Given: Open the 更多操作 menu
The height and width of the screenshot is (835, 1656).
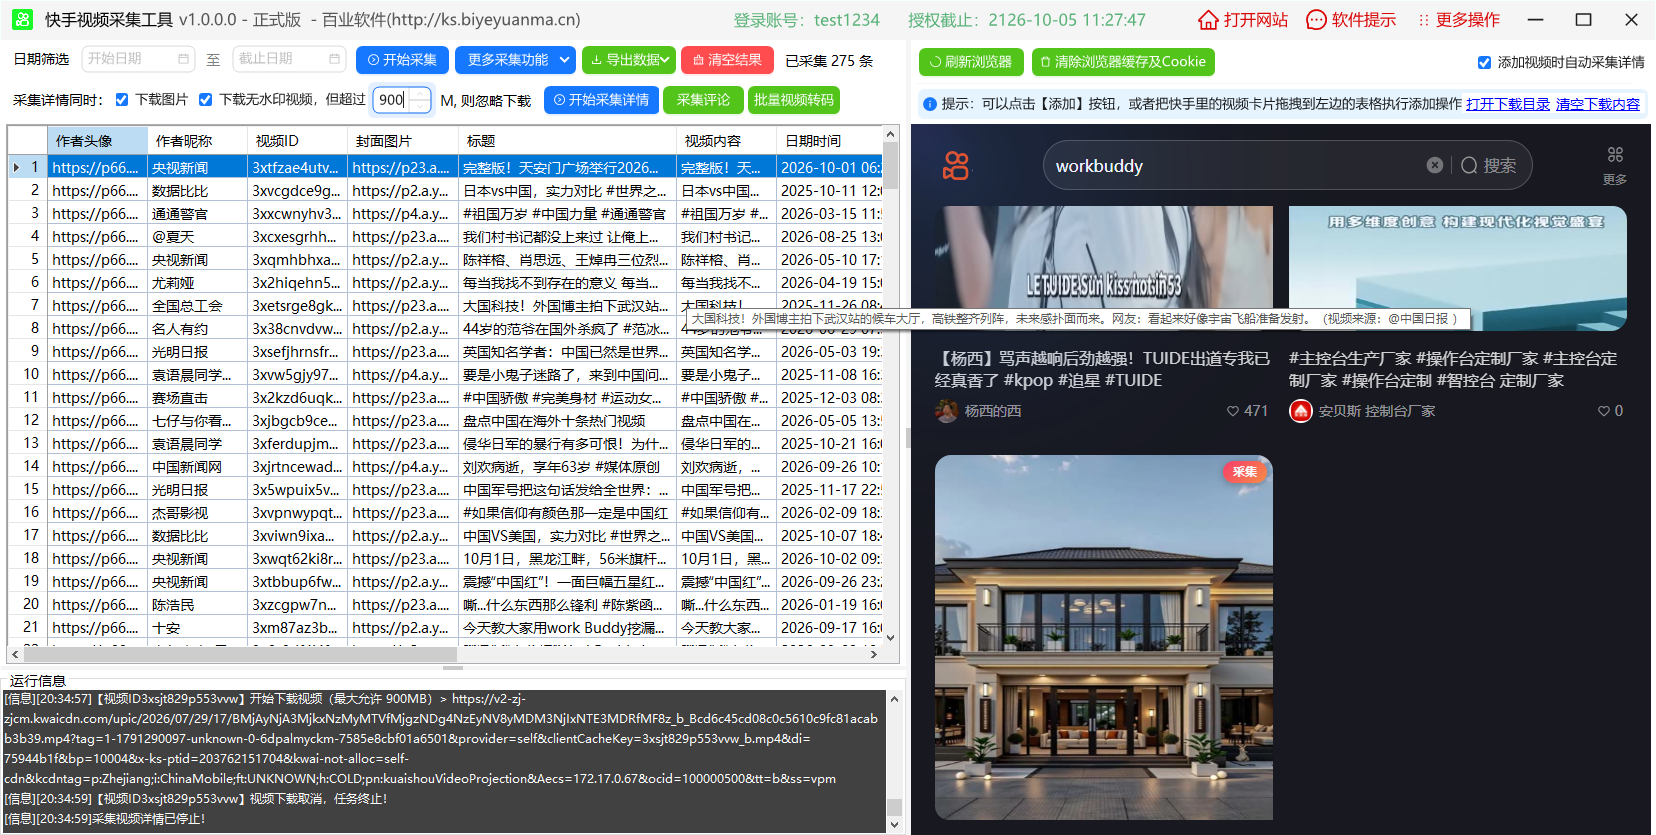Looking at the screenshot, I should [x=1459, y=20].
